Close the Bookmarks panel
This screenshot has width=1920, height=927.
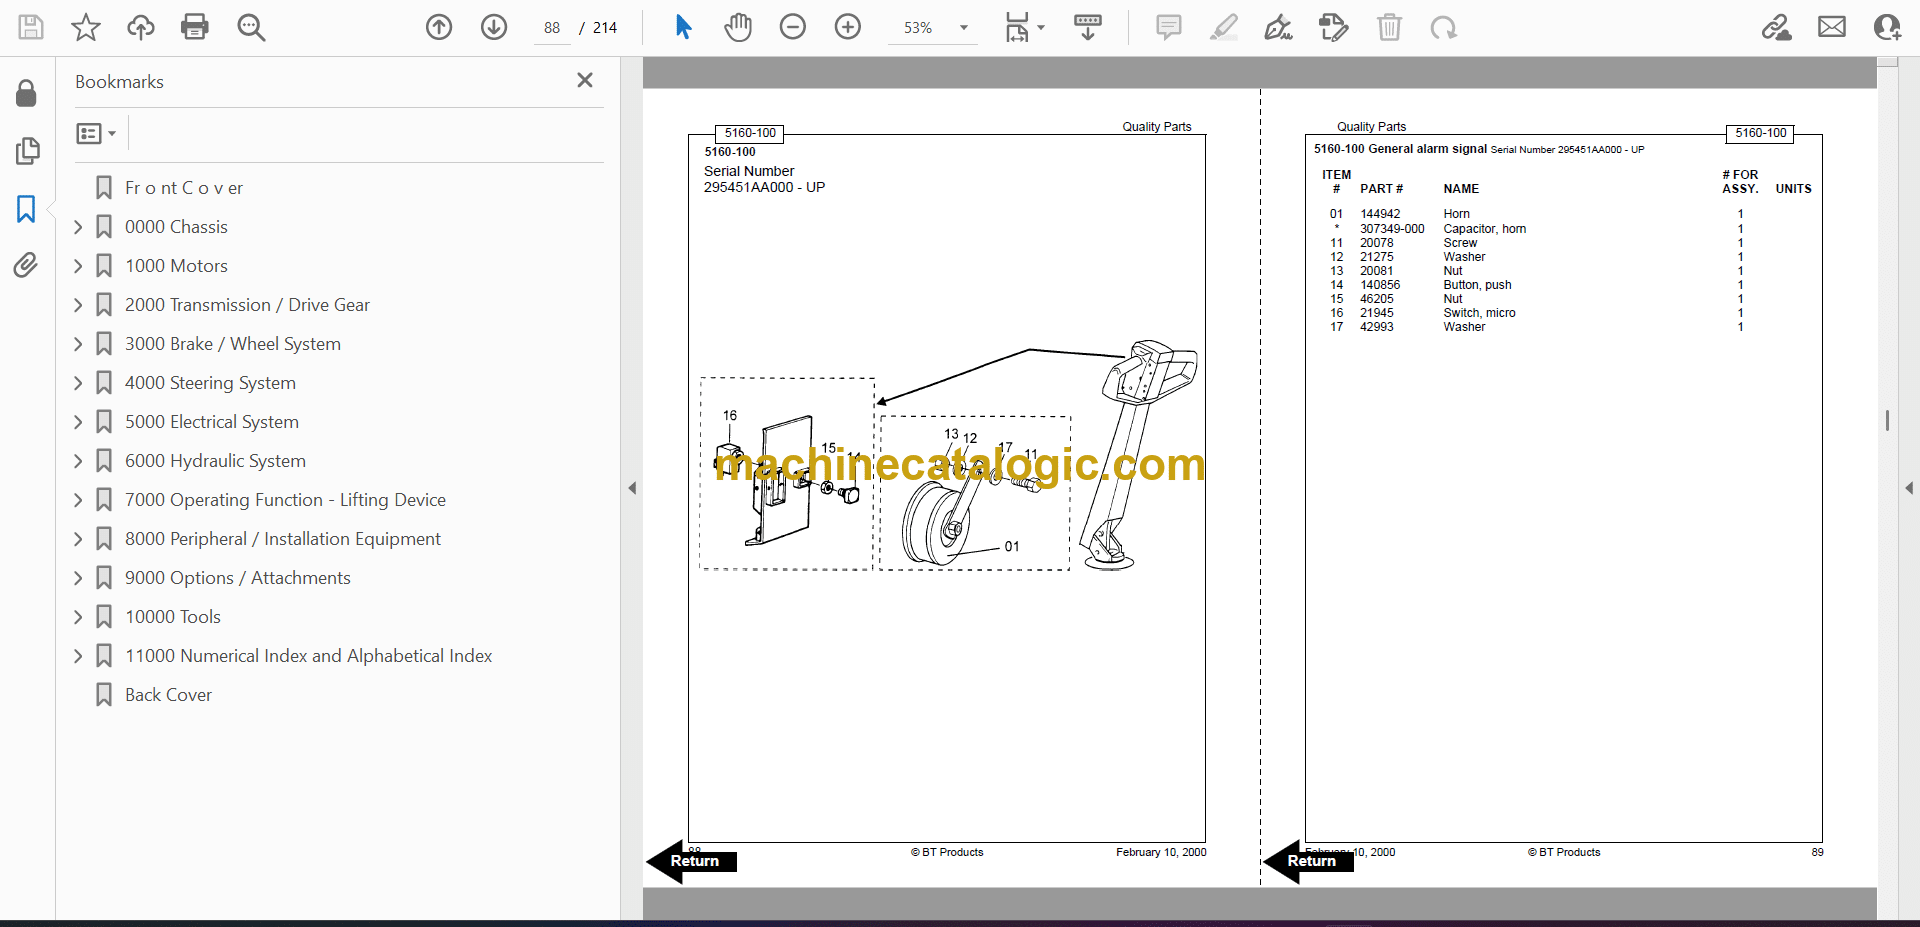point(585,80)
